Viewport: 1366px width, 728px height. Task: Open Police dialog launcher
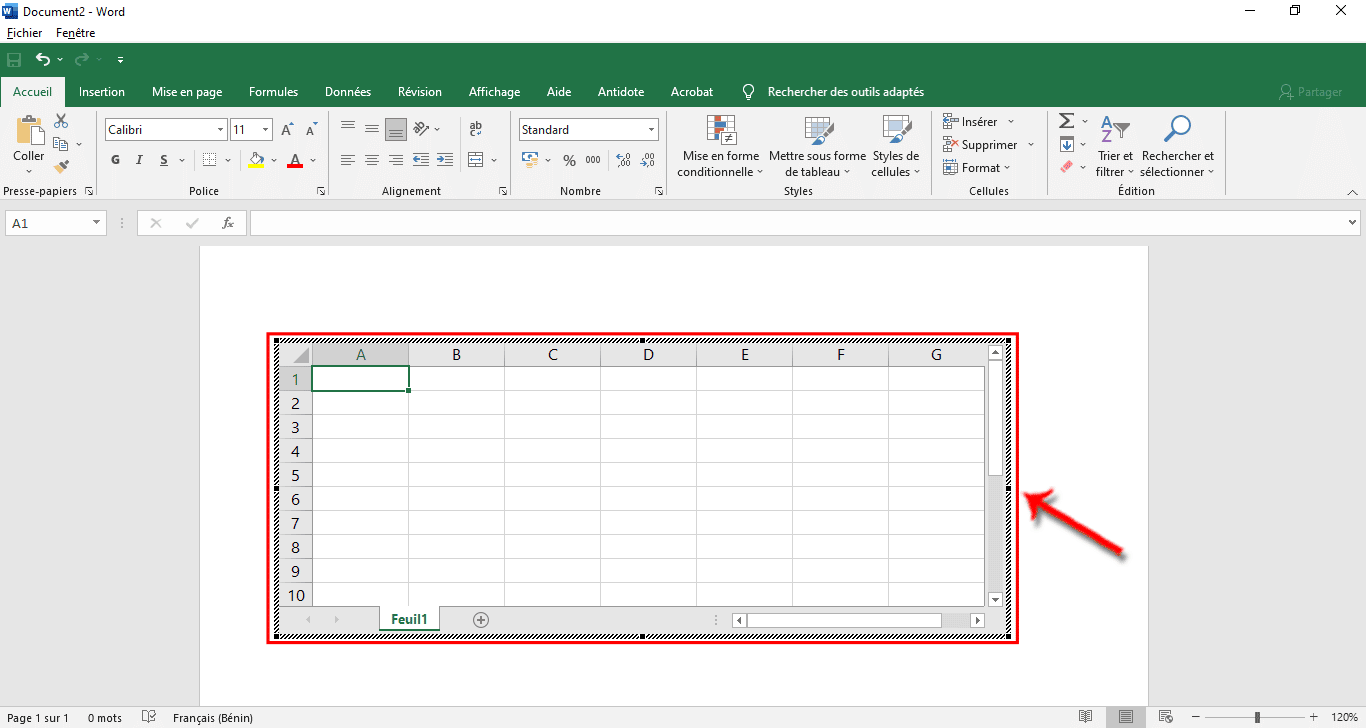click(x=321, y=191)
